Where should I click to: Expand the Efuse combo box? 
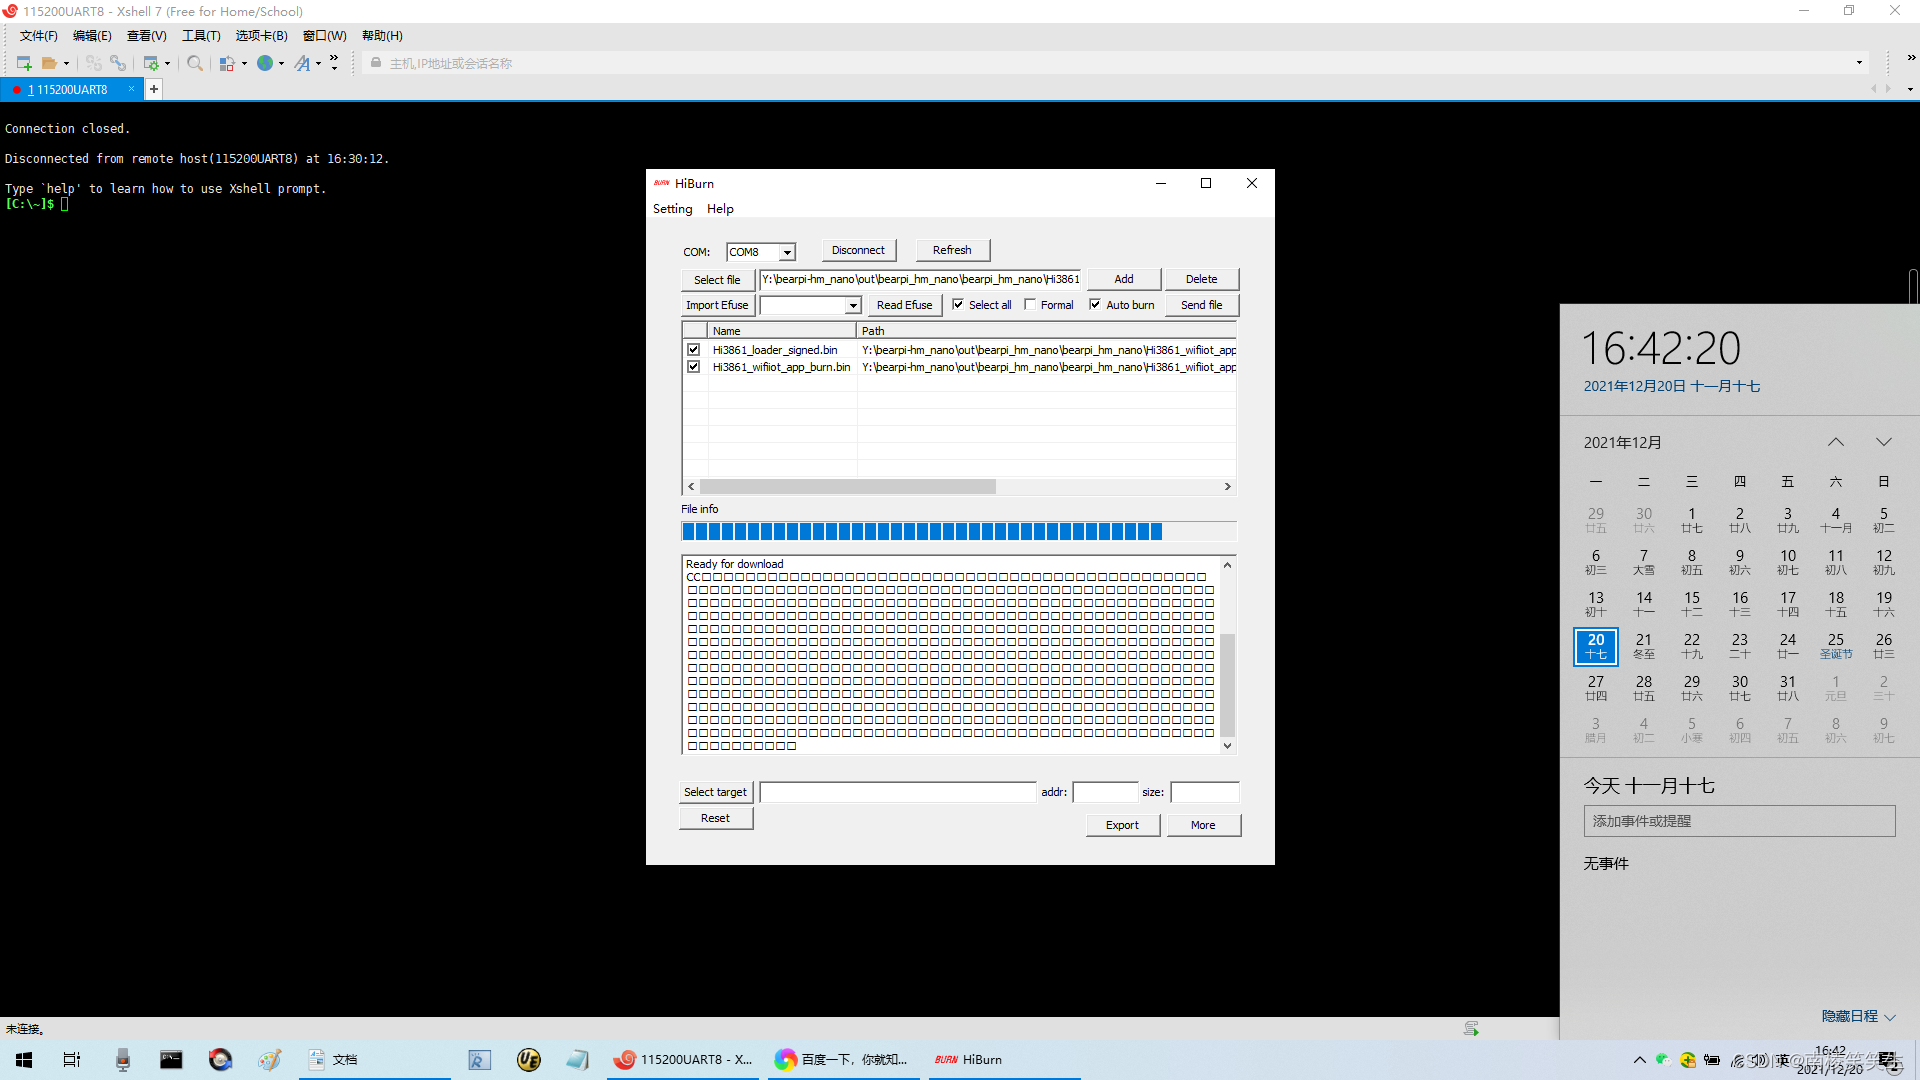tap(853, 305)
